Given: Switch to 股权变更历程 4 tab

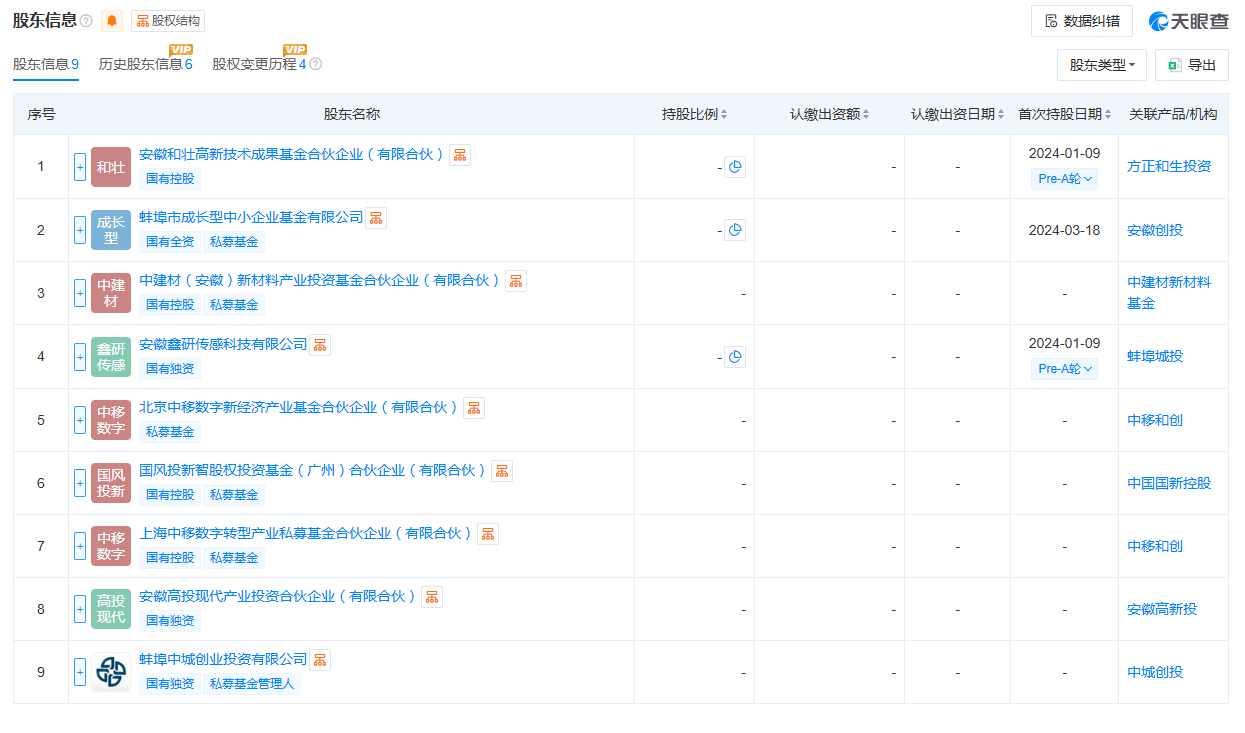Looking at the screenshot, I should click(x=259, y=64).
